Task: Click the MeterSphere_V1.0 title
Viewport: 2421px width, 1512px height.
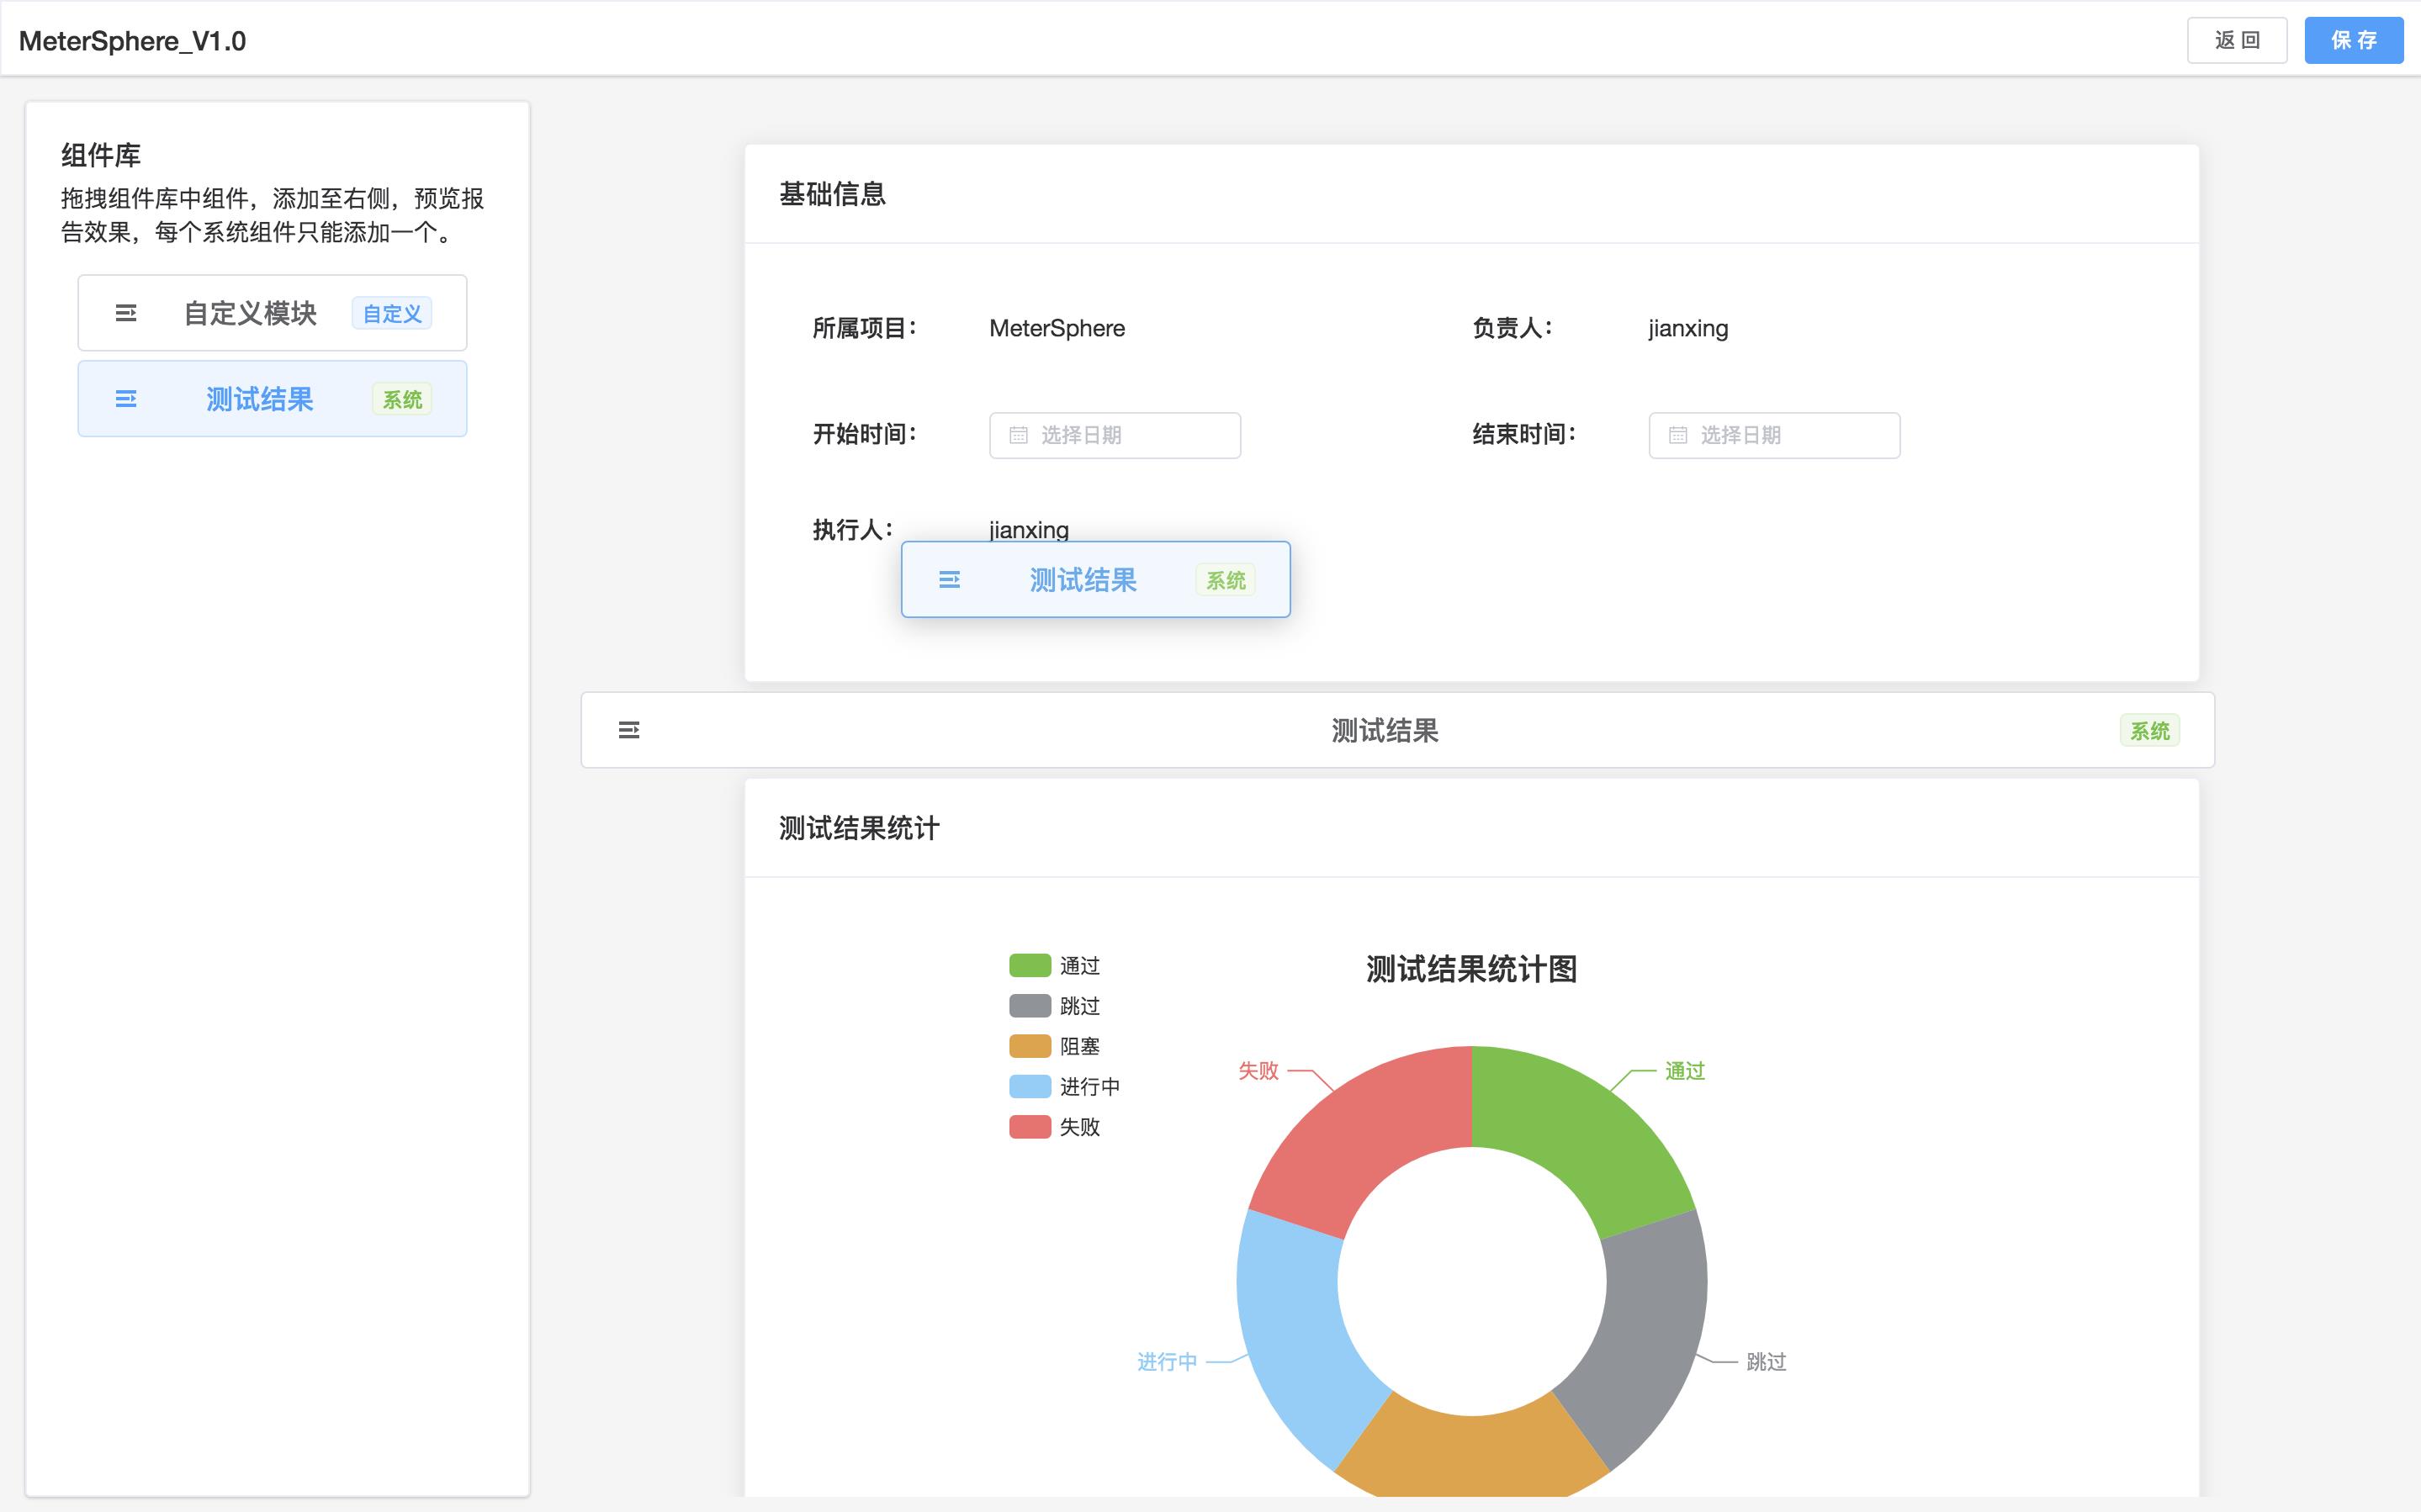Action: [x=132, y=41]
